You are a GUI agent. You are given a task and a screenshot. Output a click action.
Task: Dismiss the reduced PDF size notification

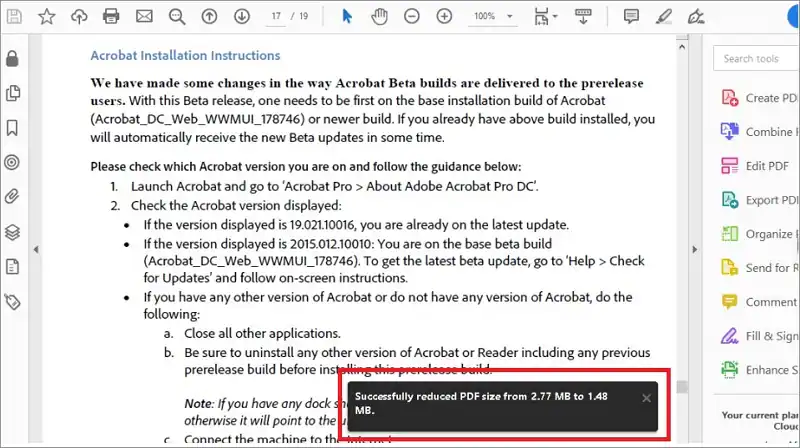[646, 398]
